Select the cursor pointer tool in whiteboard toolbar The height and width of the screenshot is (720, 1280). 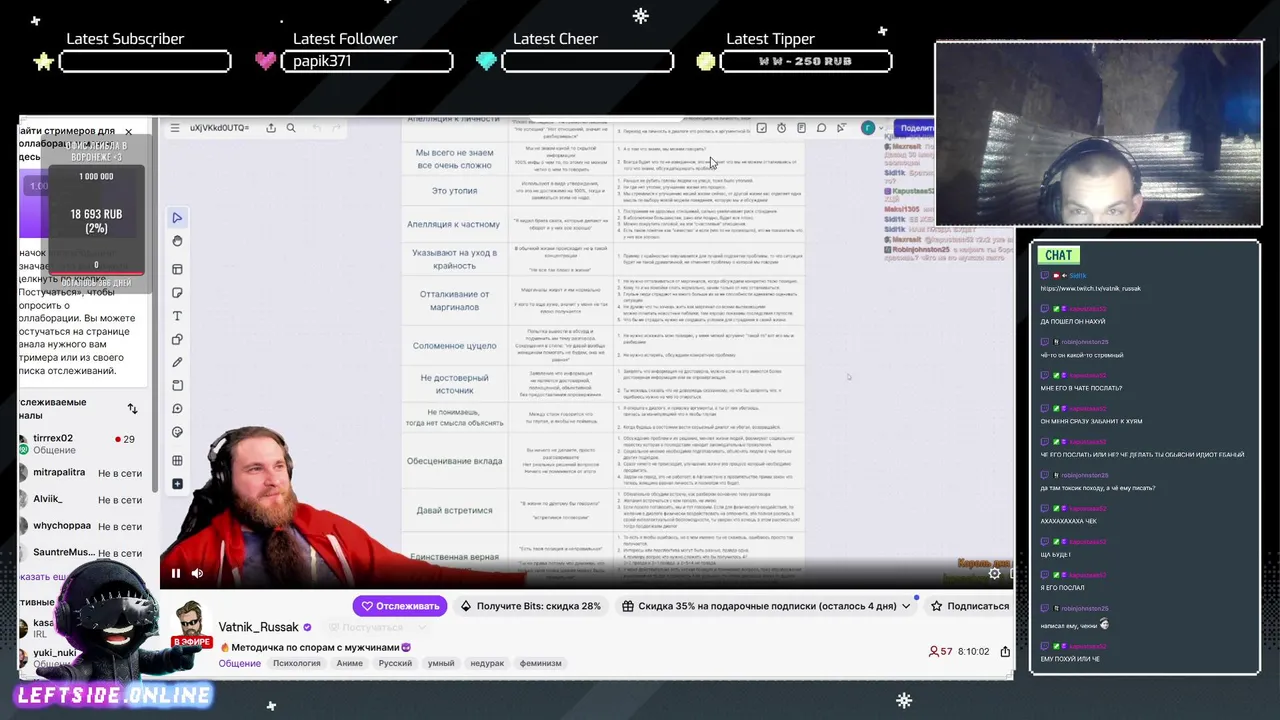(x=177, y=217)
